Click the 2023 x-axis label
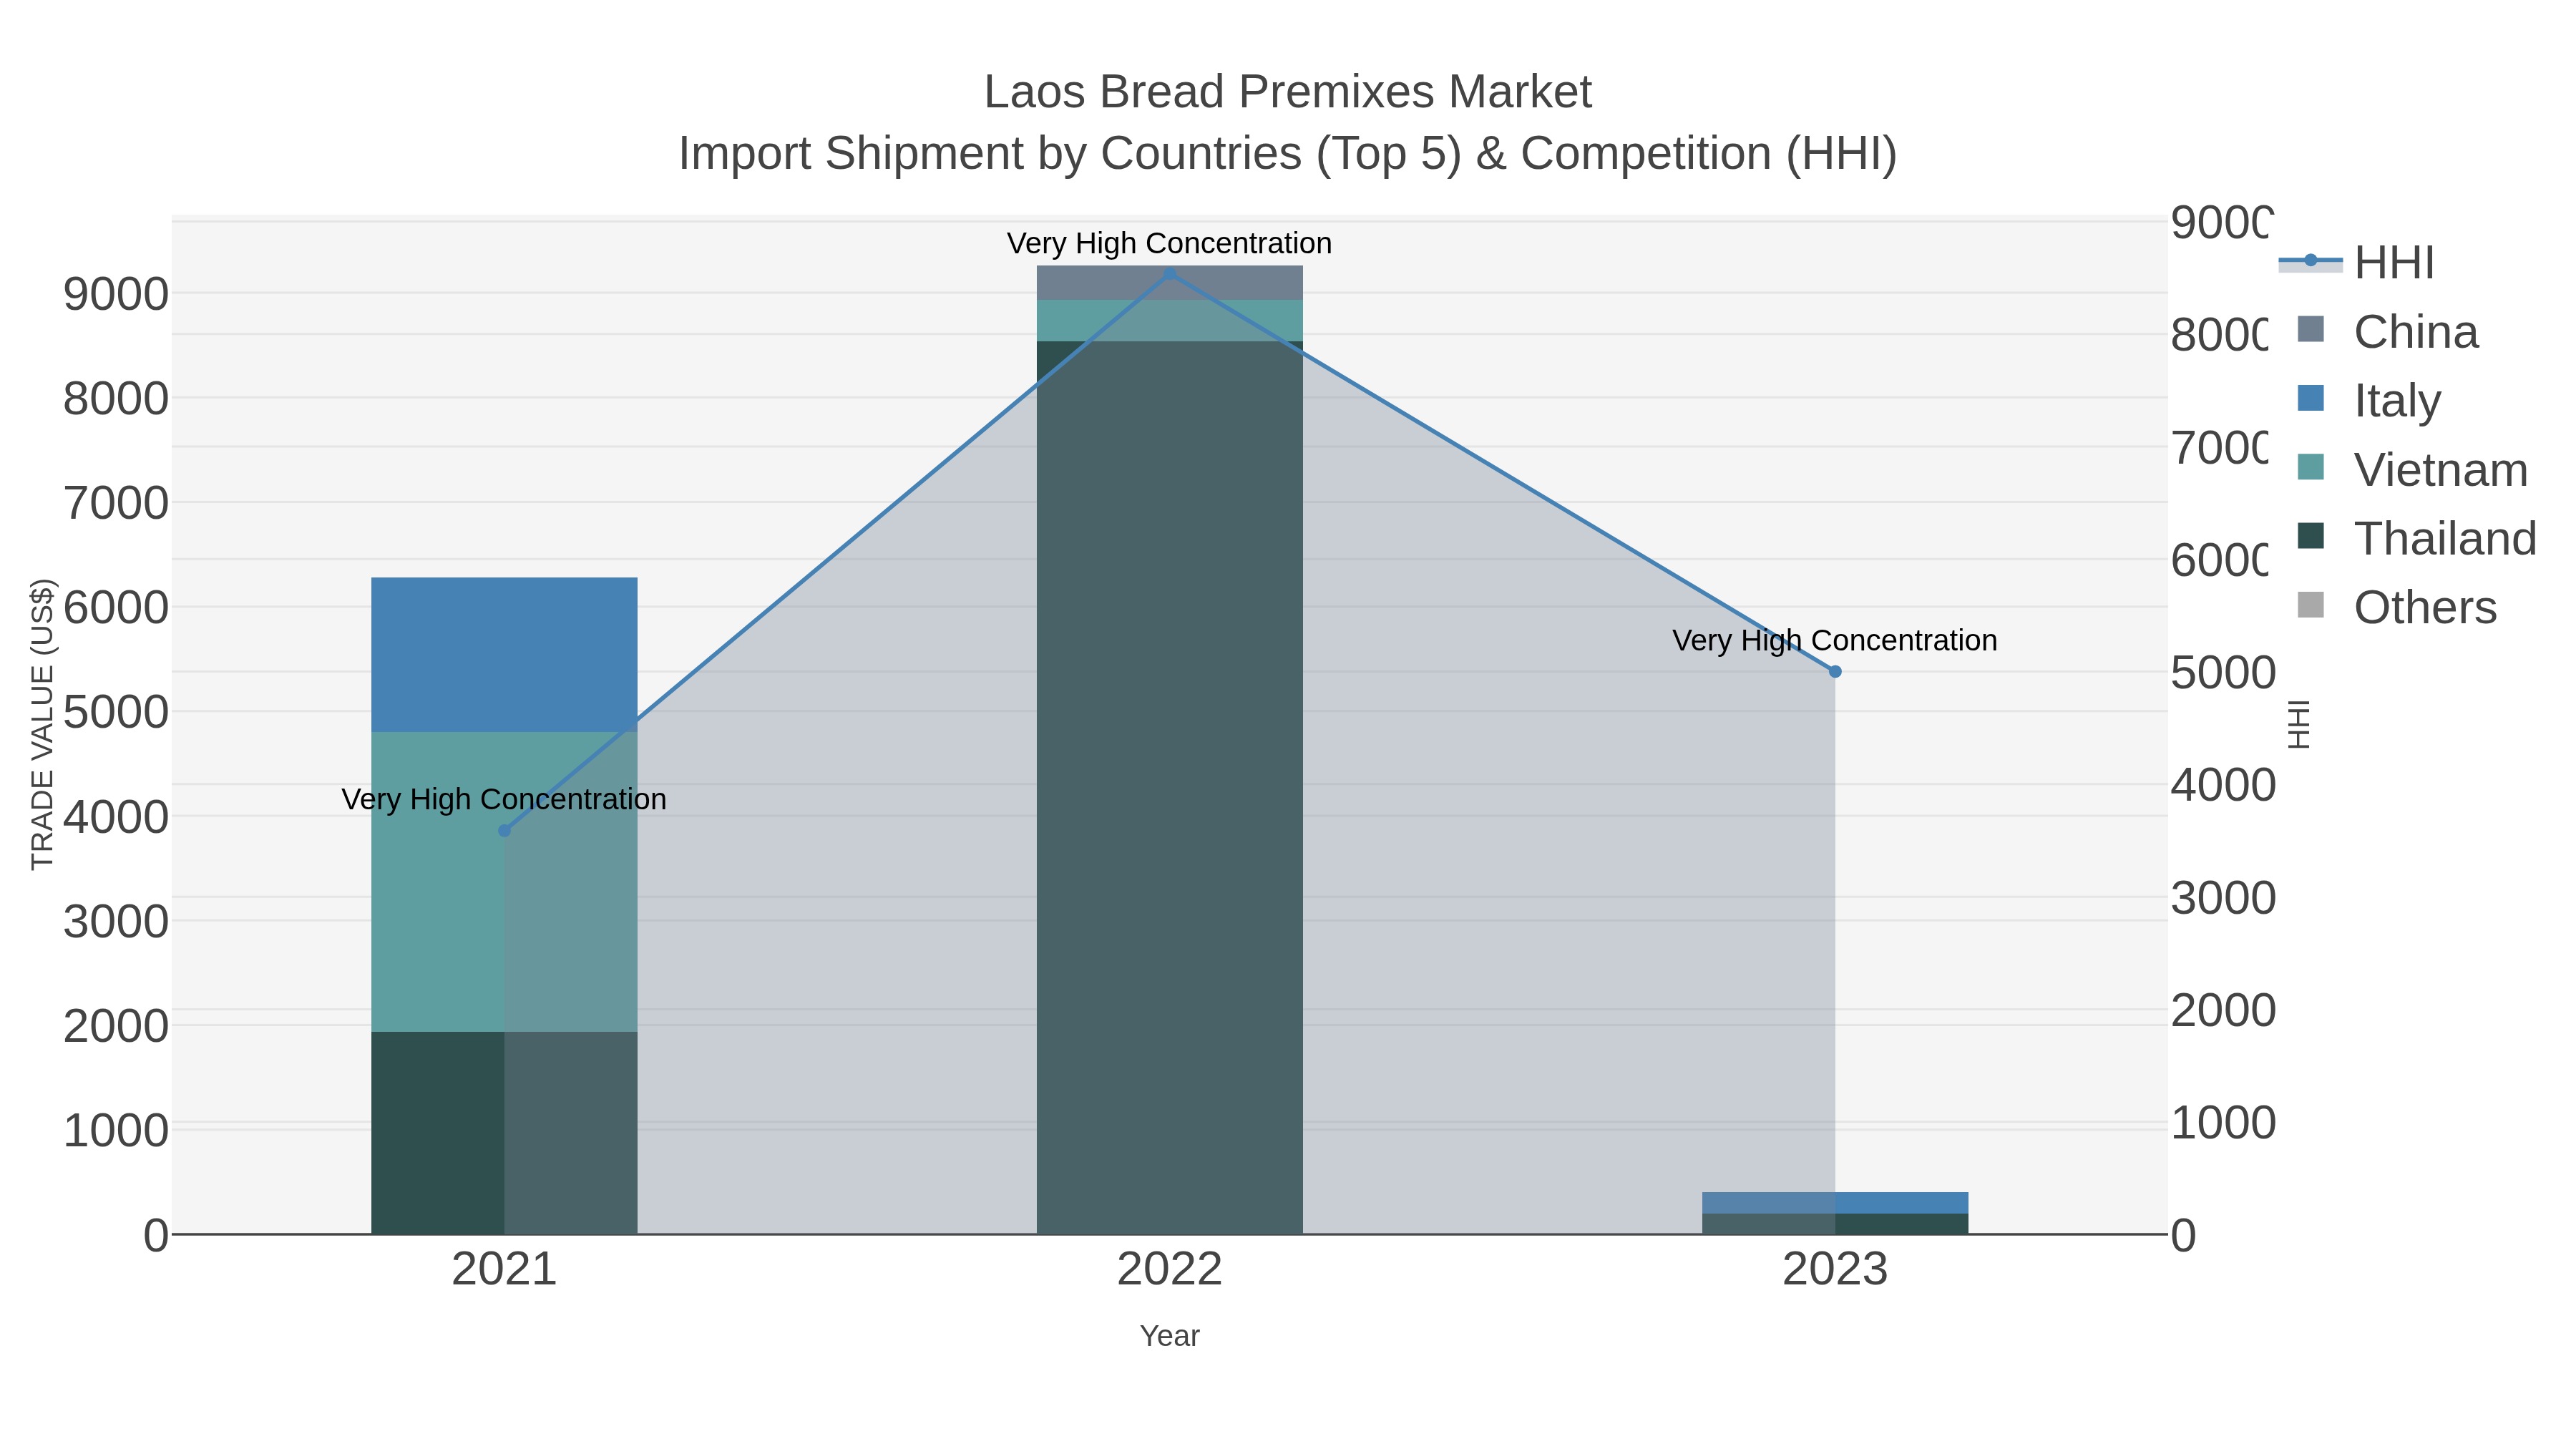 tap(1835, 1270)
